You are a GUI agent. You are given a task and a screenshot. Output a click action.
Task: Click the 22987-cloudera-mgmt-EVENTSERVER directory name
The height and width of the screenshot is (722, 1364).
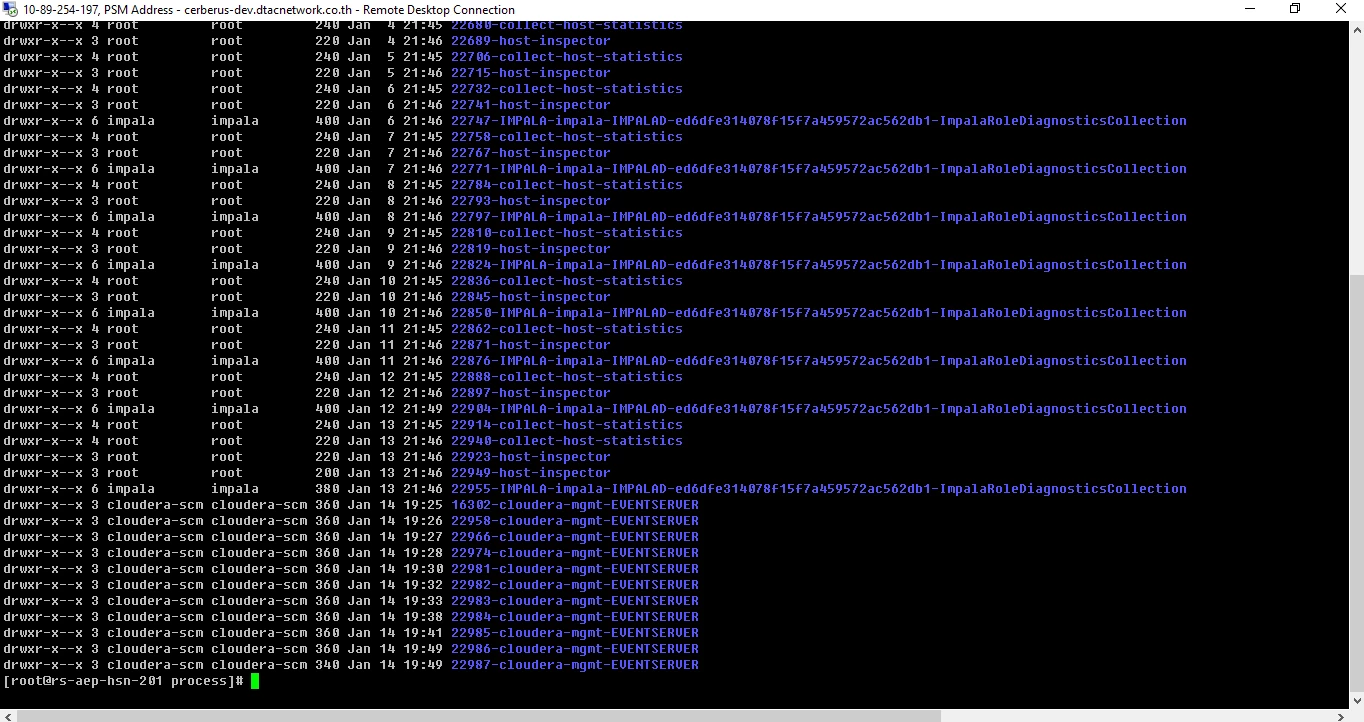point(575,665)
